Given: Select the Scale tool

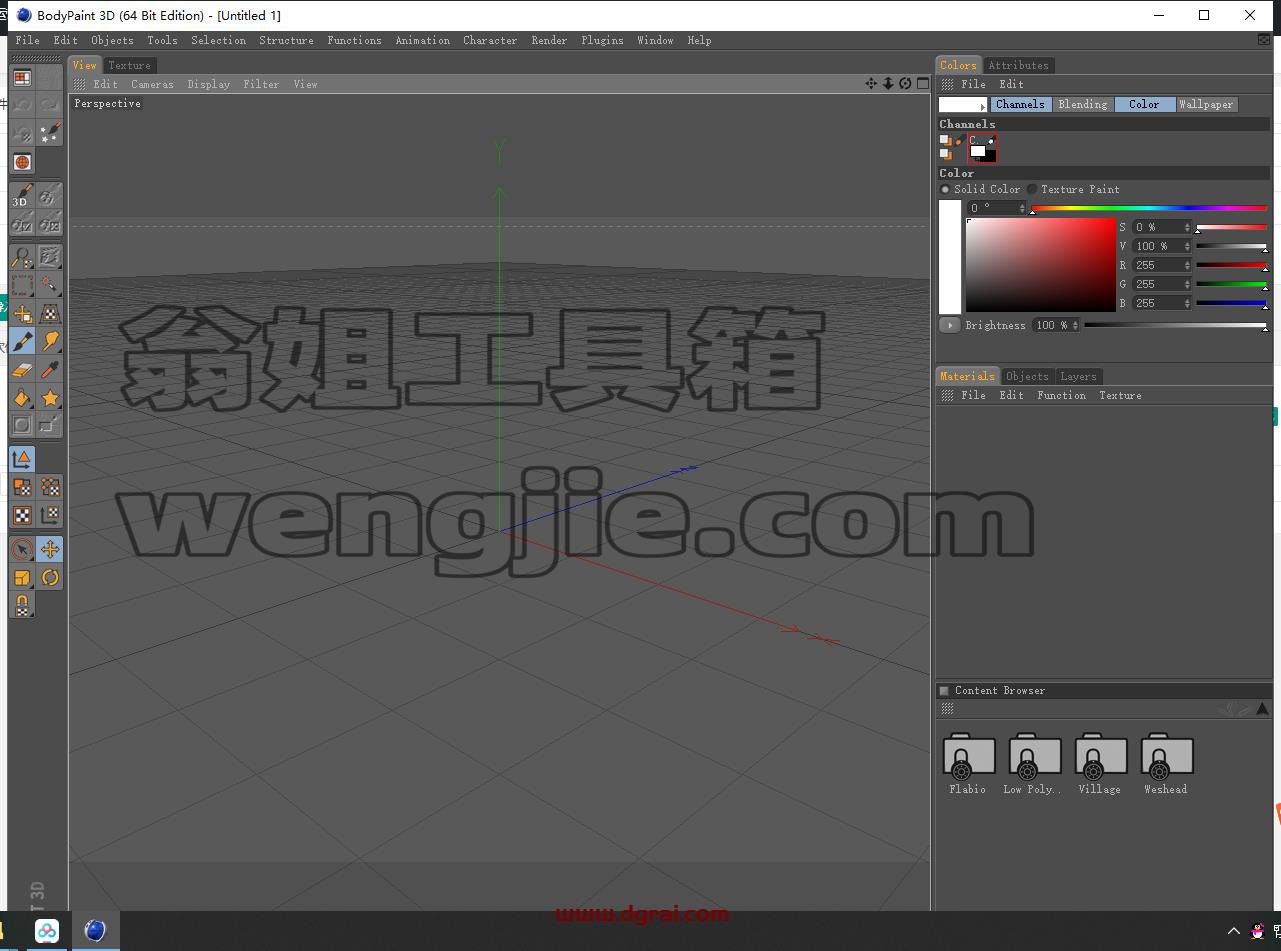Looking at the screenshot, I should pos(22,578).
